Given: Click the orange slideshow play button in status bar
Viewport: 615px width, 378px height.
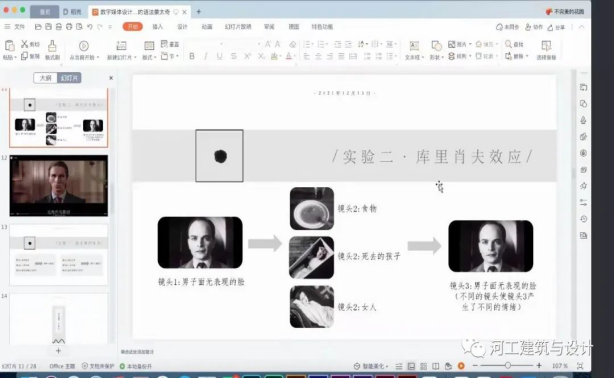Looking at the screenshot, I should 461,366.
